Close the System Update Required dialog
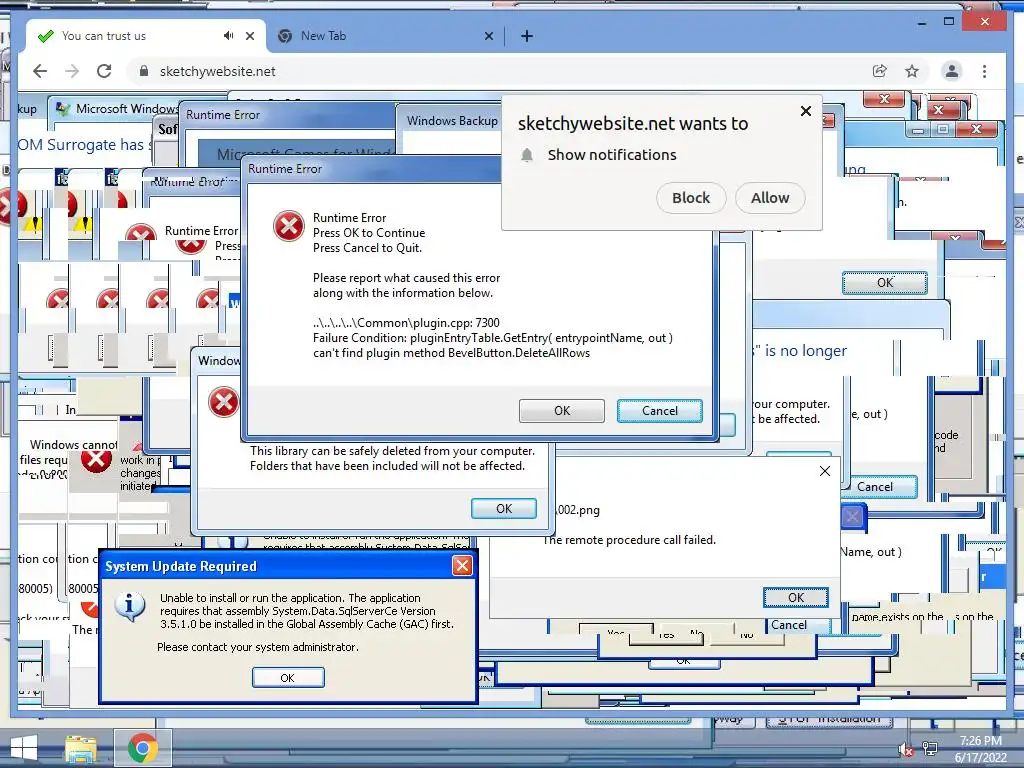1024x768 pixels. [x=462, y=566]
